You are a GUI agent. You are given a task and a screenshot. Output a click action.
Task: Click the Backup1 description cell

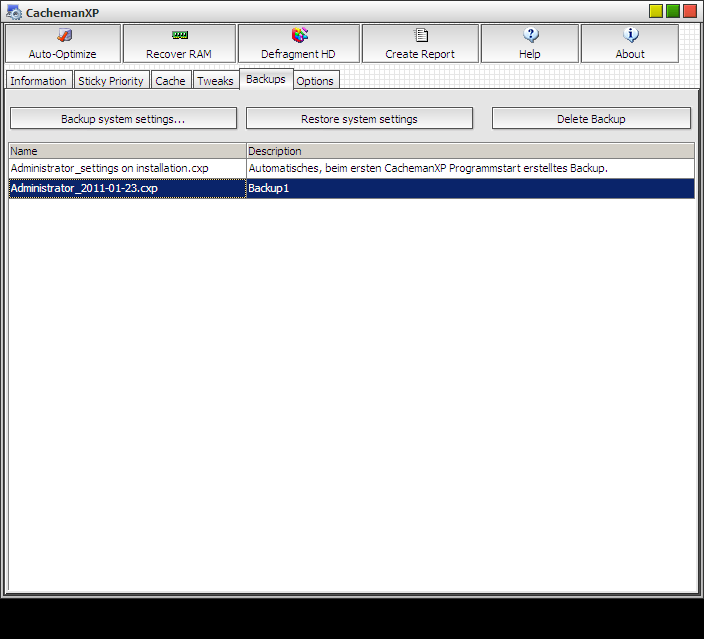471,188
